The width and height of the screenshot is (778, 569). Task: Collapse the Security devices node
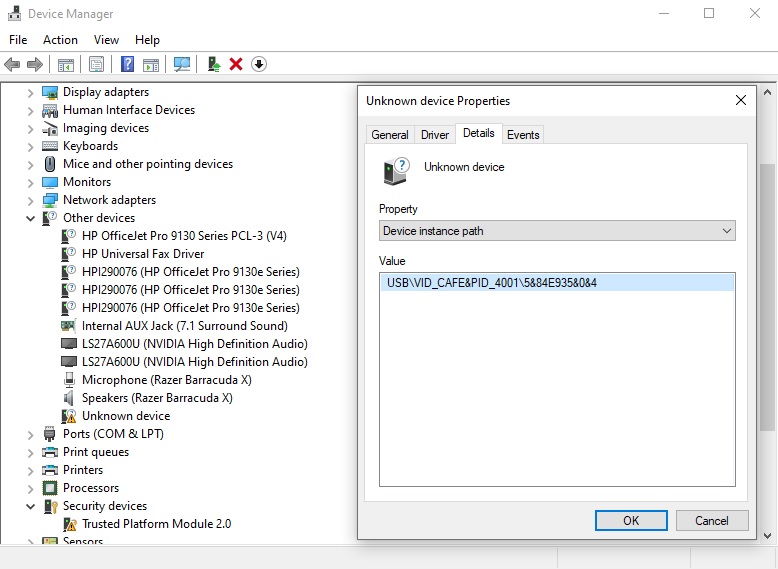point(30,506)
